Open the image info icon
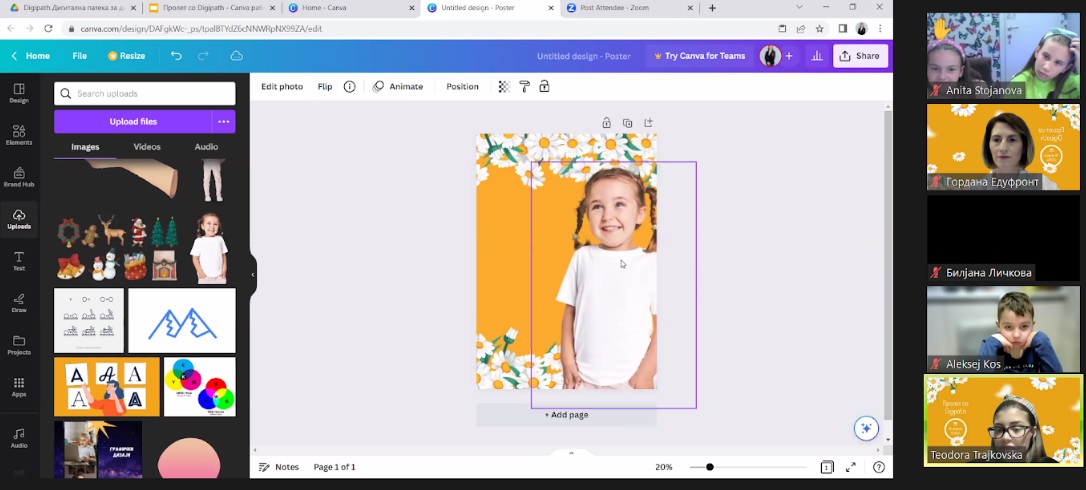 [349, 87]
